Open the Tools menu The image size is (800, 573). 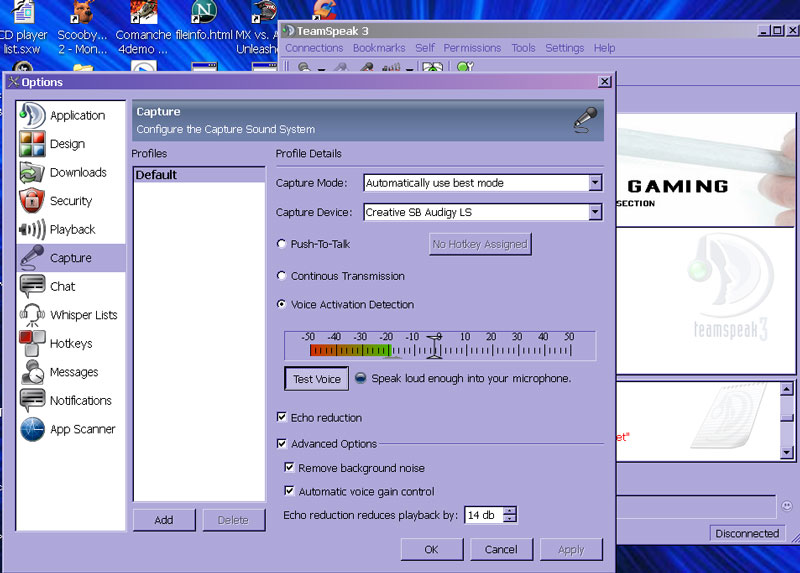point(523,48)
